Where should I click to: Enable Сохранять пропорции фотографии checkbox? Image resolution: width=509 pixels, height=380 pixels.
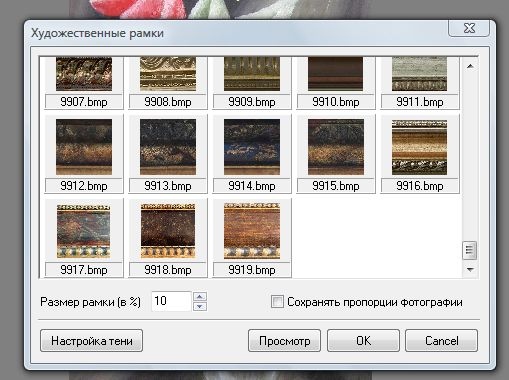point(277,302)
